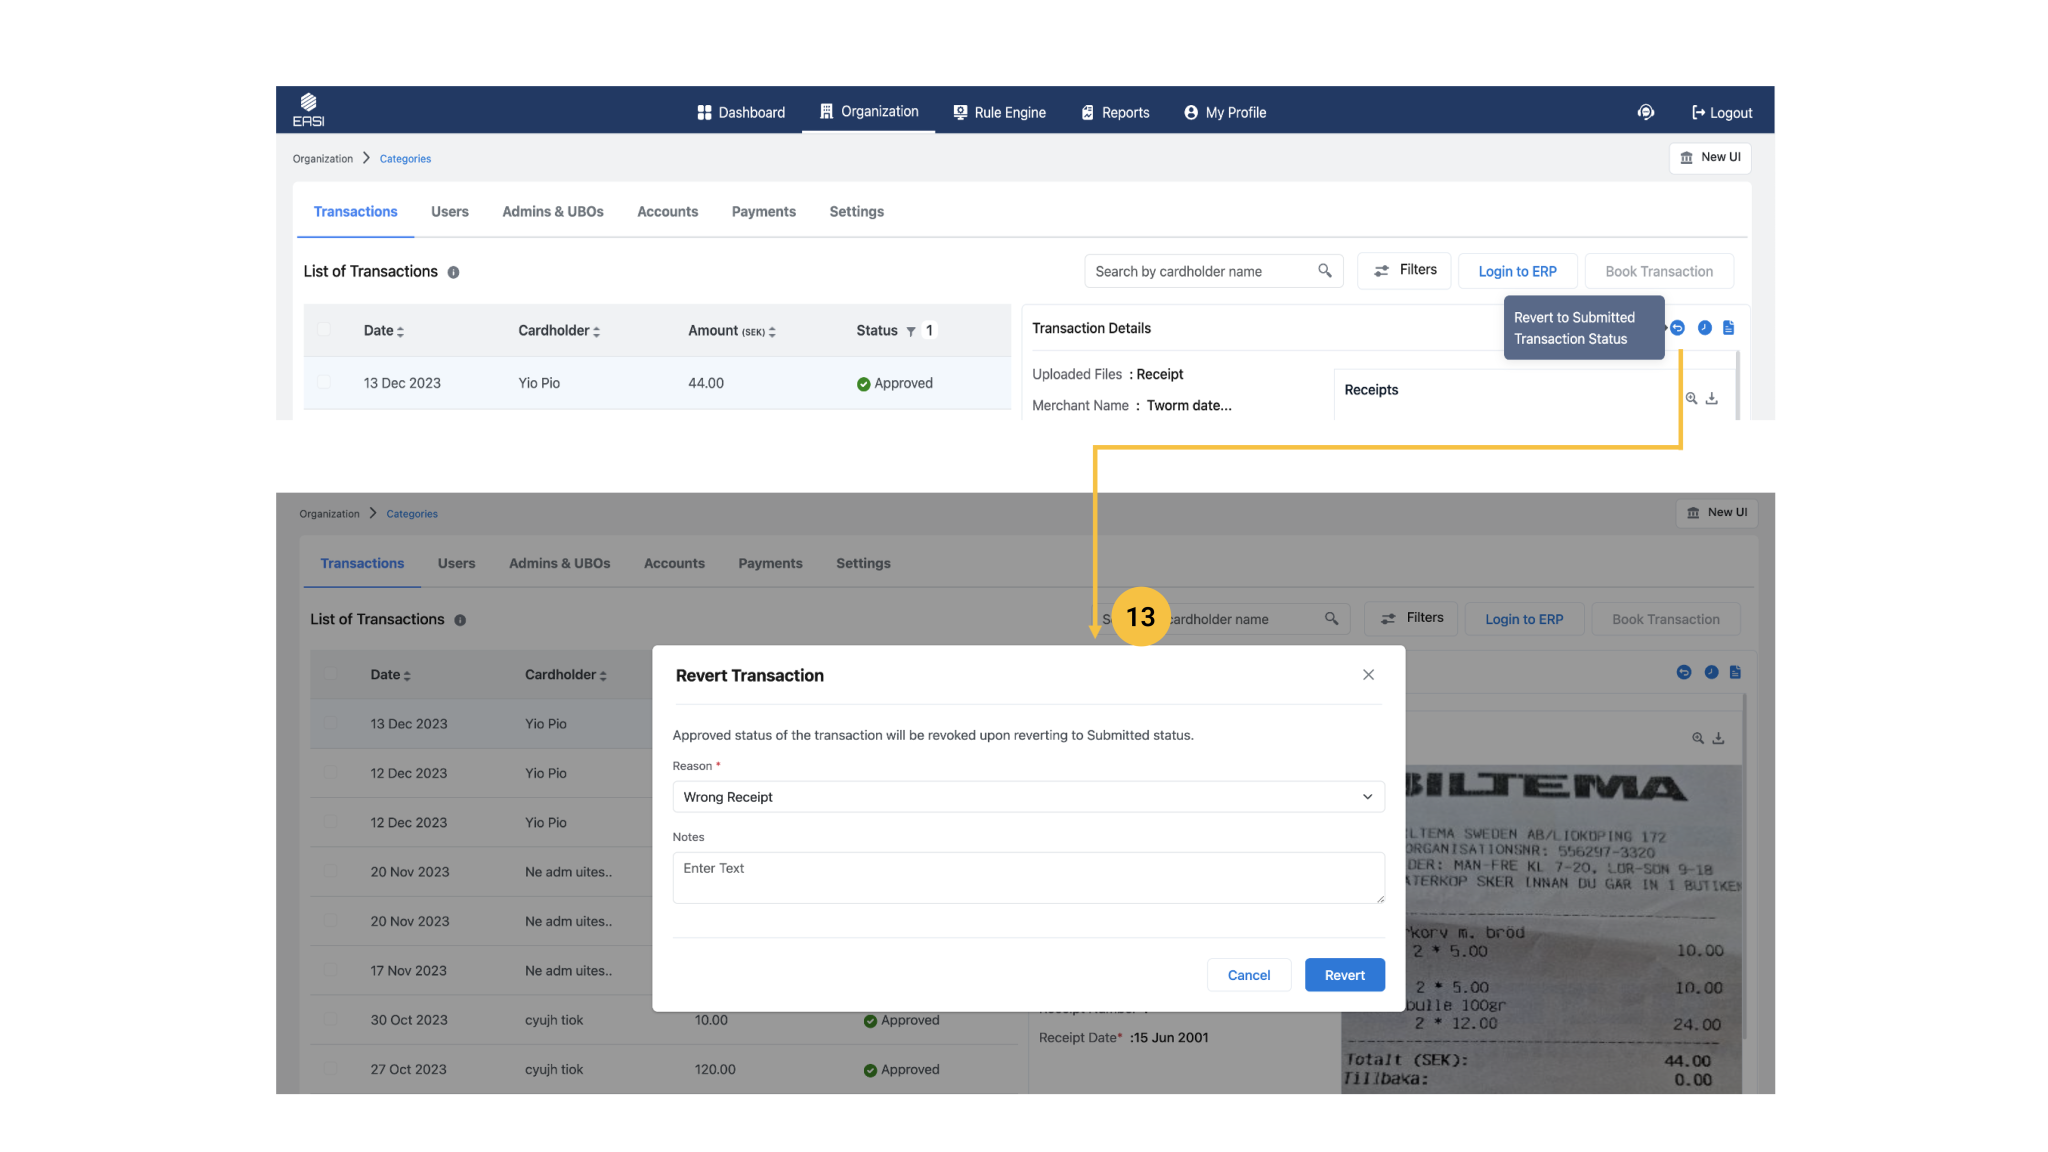This screenshot has height=1152, width=2048.
Task: Click the zoom icon beside the Receipts heading
Action: coord(1691,398)
